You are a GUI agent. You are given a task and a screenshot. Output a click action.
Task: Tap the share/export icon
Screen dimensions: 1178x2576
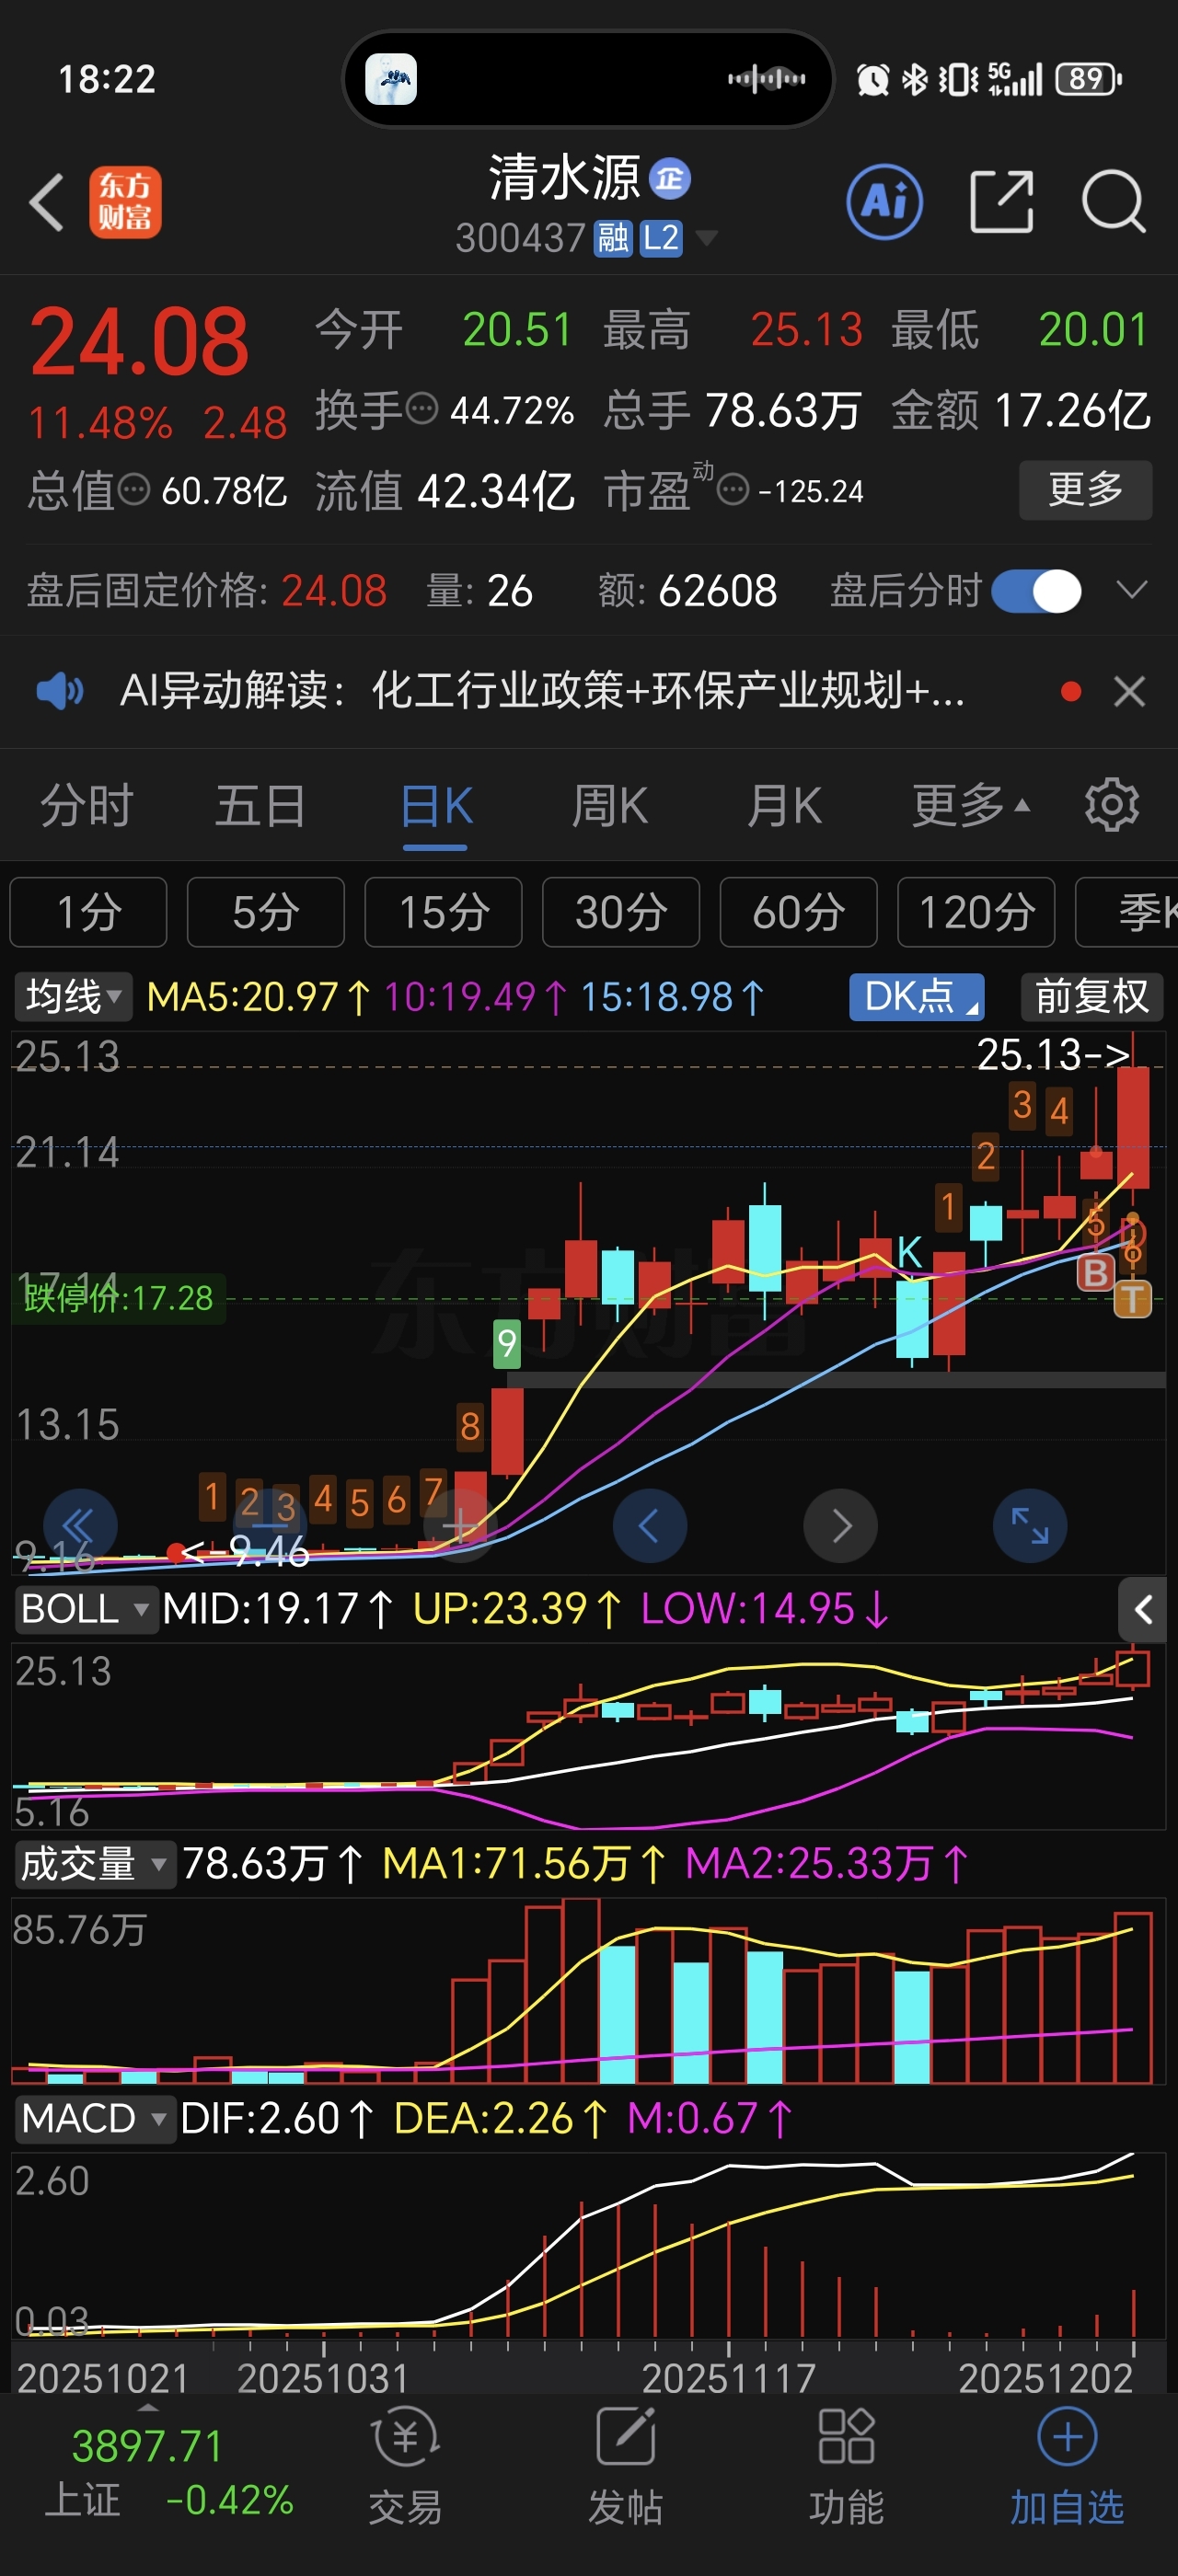point(1001,202)
